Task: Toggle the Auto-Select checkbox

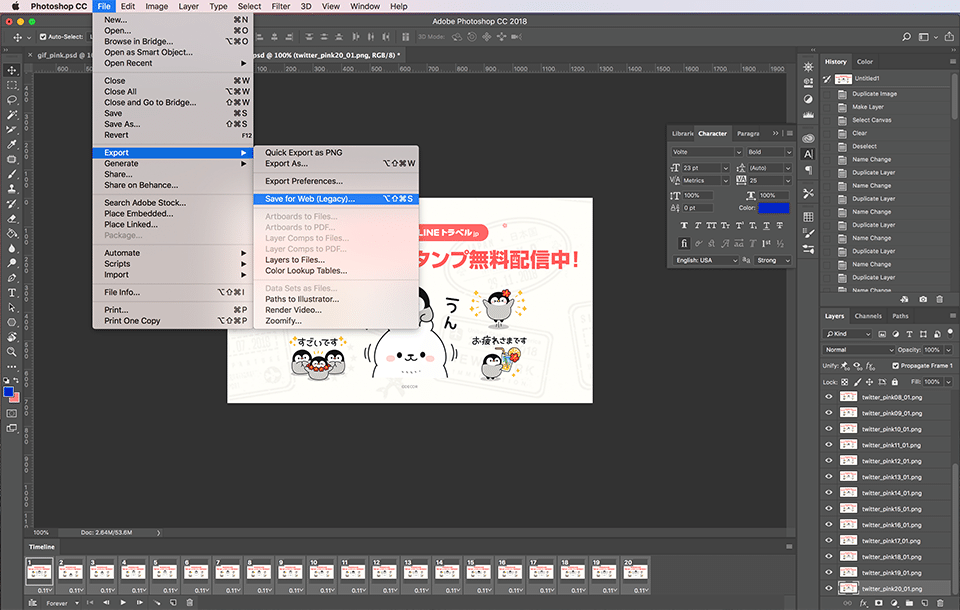Action: point(43,37)
